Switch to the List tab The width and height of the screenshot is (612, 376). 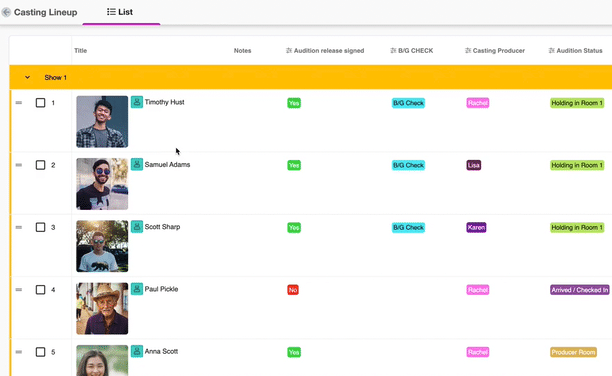[x=120, y=12]
